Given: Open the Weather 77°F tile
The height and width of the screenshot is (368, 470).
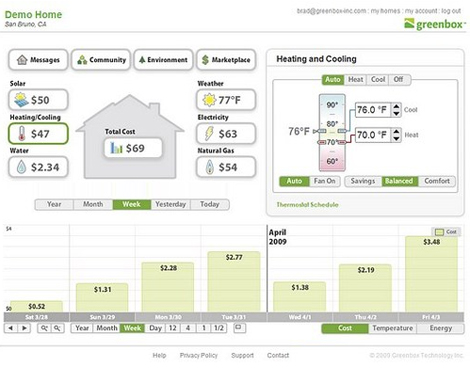Looking at the screenshot, I should pos(226,100).
